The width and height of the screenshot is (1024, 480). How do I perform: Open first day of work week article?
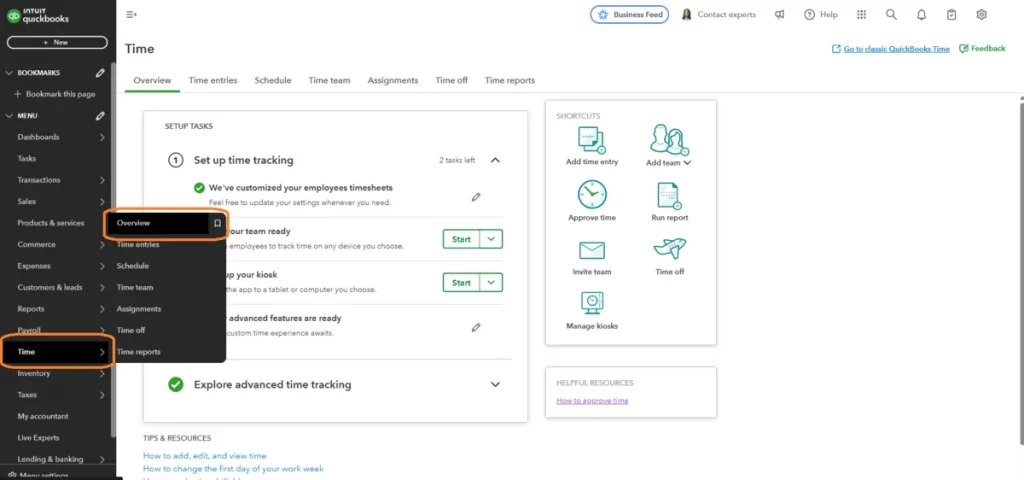click(x=233, y=468)
